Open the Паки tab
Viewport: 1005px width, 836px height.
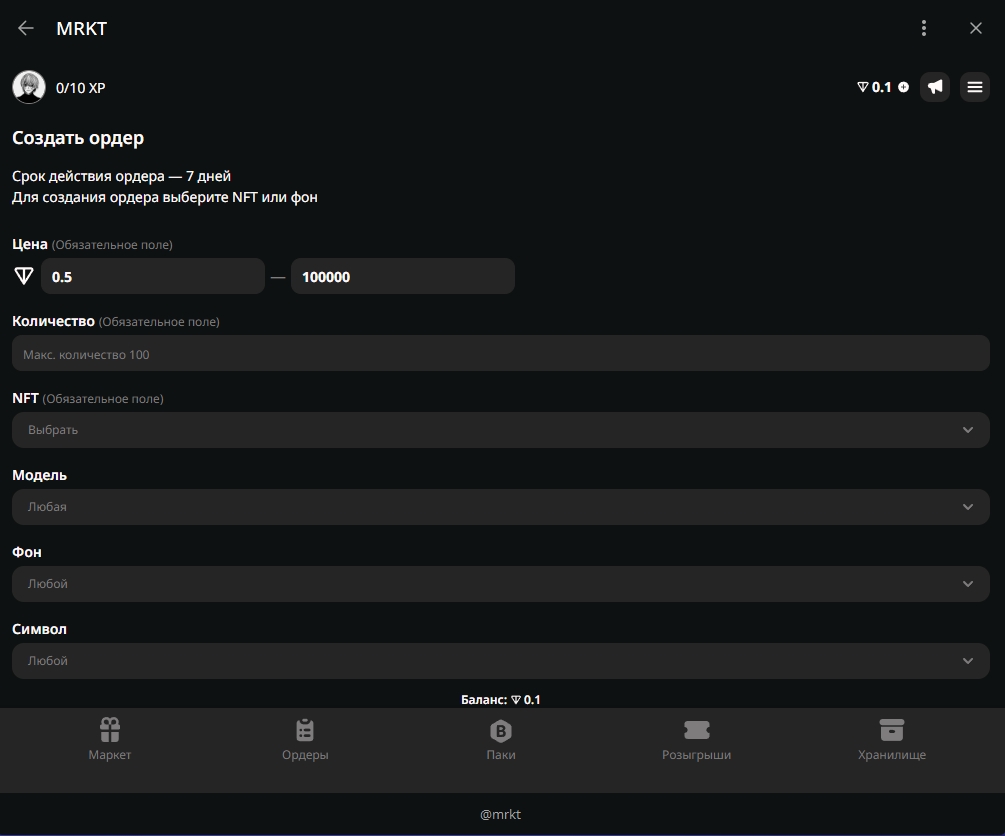pos(501,740)
